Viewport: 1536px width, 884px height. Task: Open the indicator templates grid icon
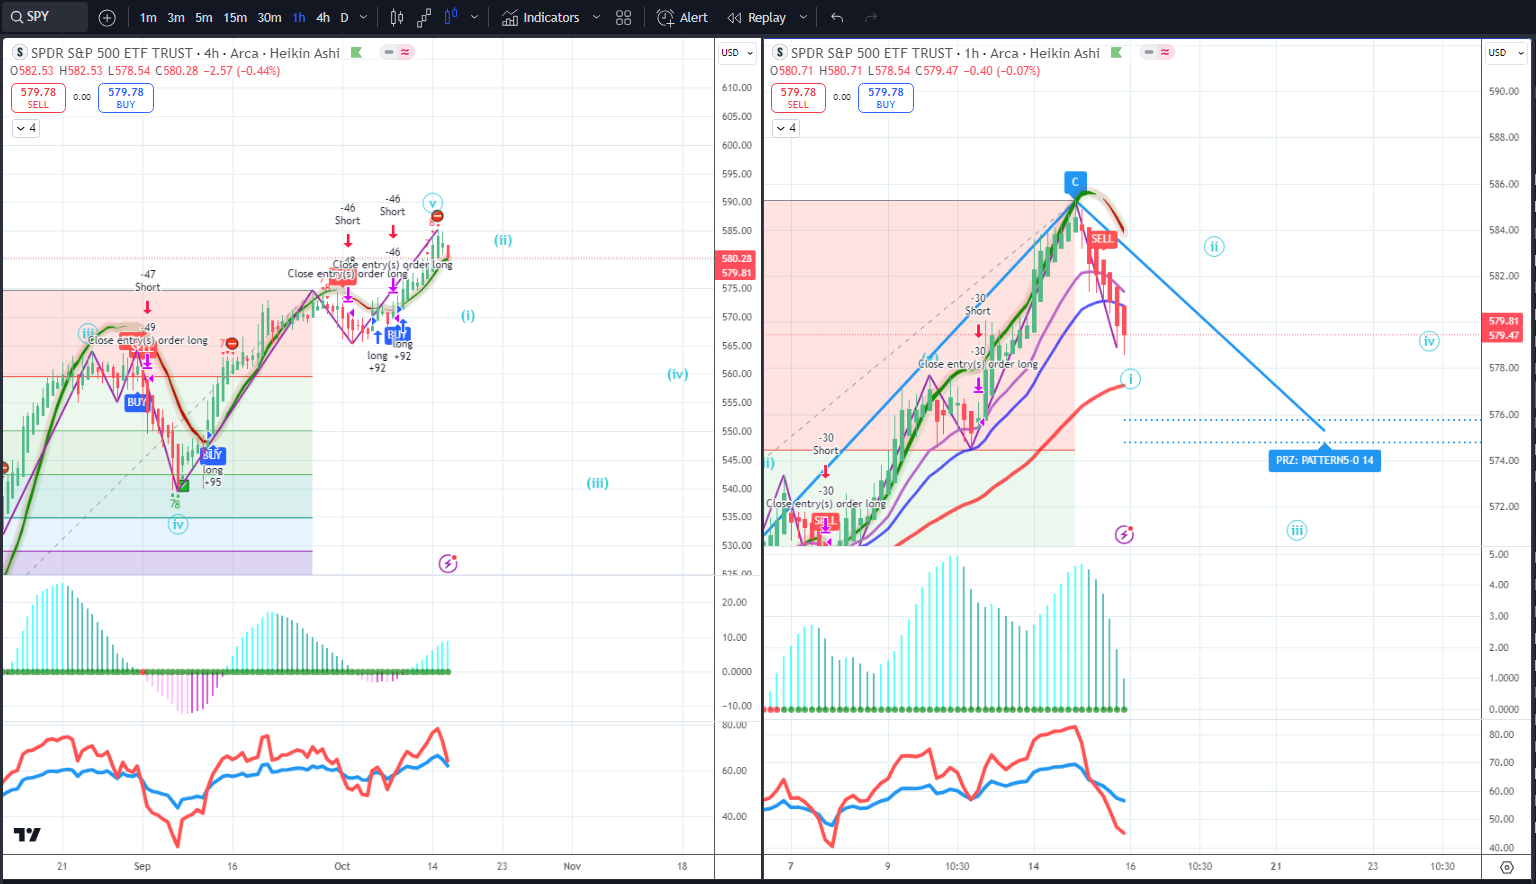point(624,17)
